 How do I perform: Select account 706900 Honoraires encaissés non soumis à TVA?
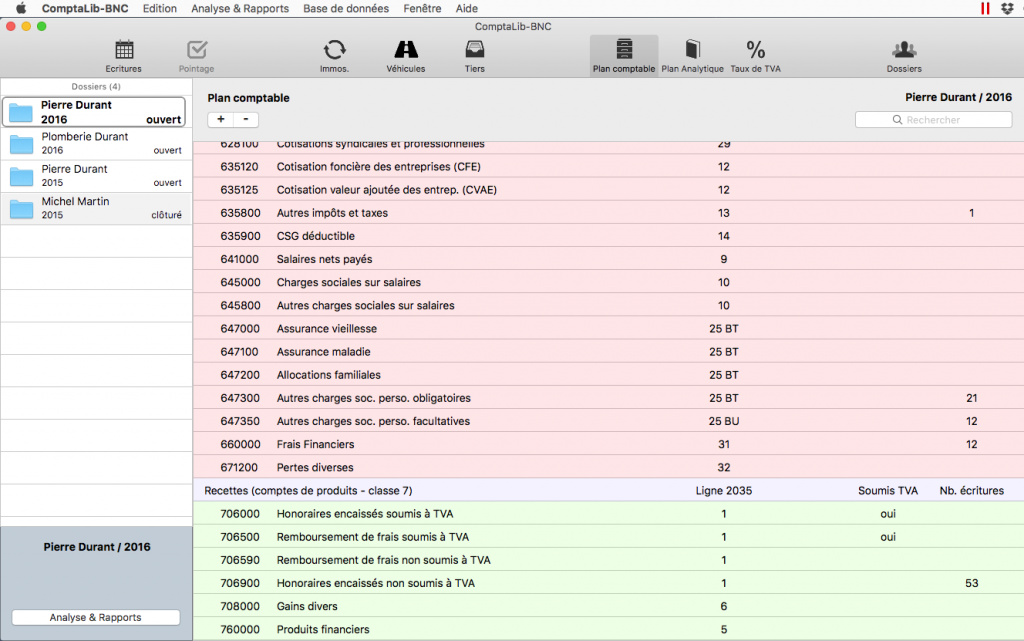point(609,584)
